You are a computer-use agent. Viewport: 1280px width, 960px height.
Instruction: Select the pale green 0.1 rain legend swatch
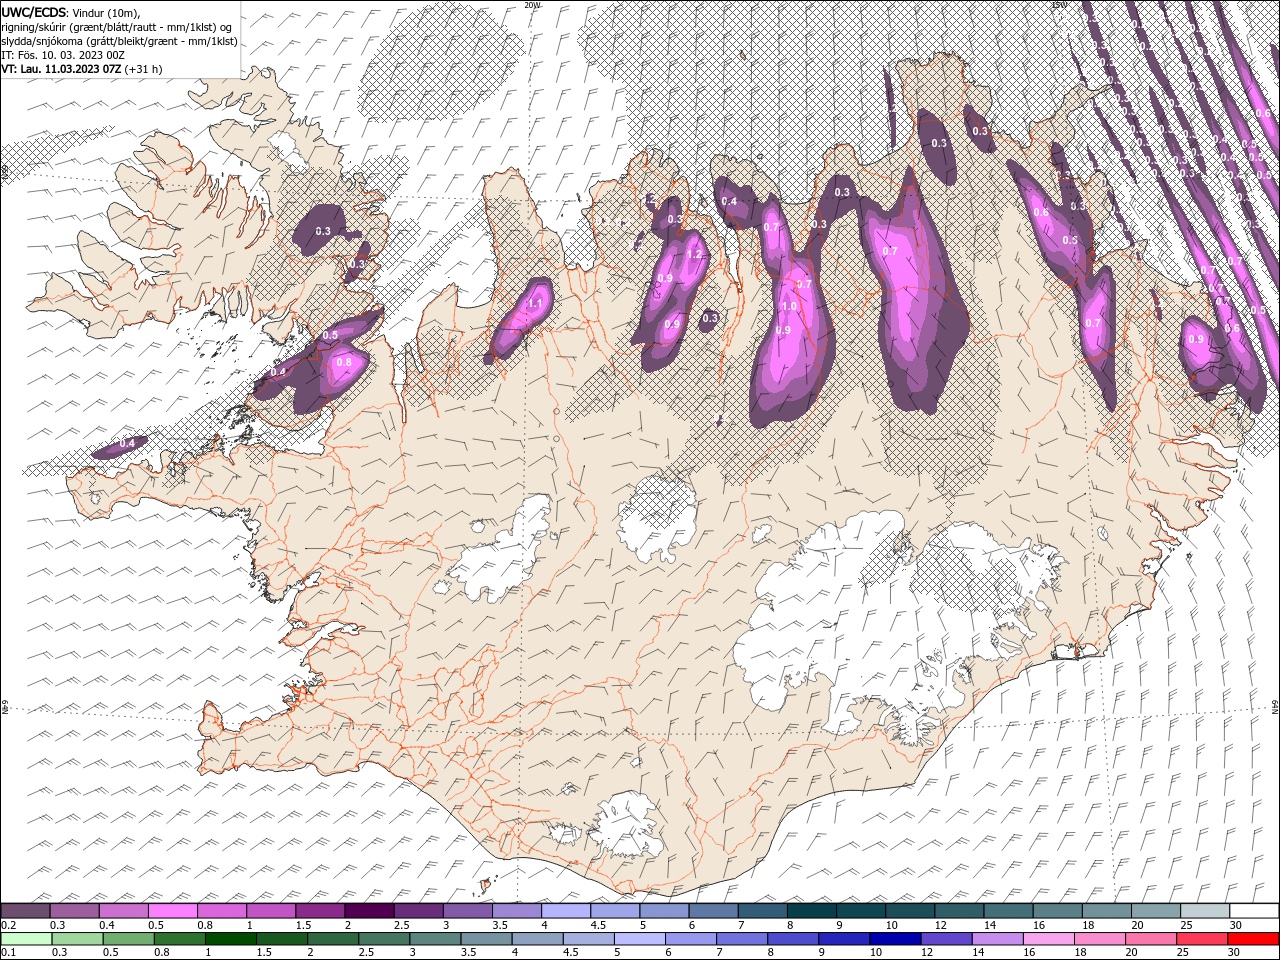pyautogui.click(x=26, y=939)
